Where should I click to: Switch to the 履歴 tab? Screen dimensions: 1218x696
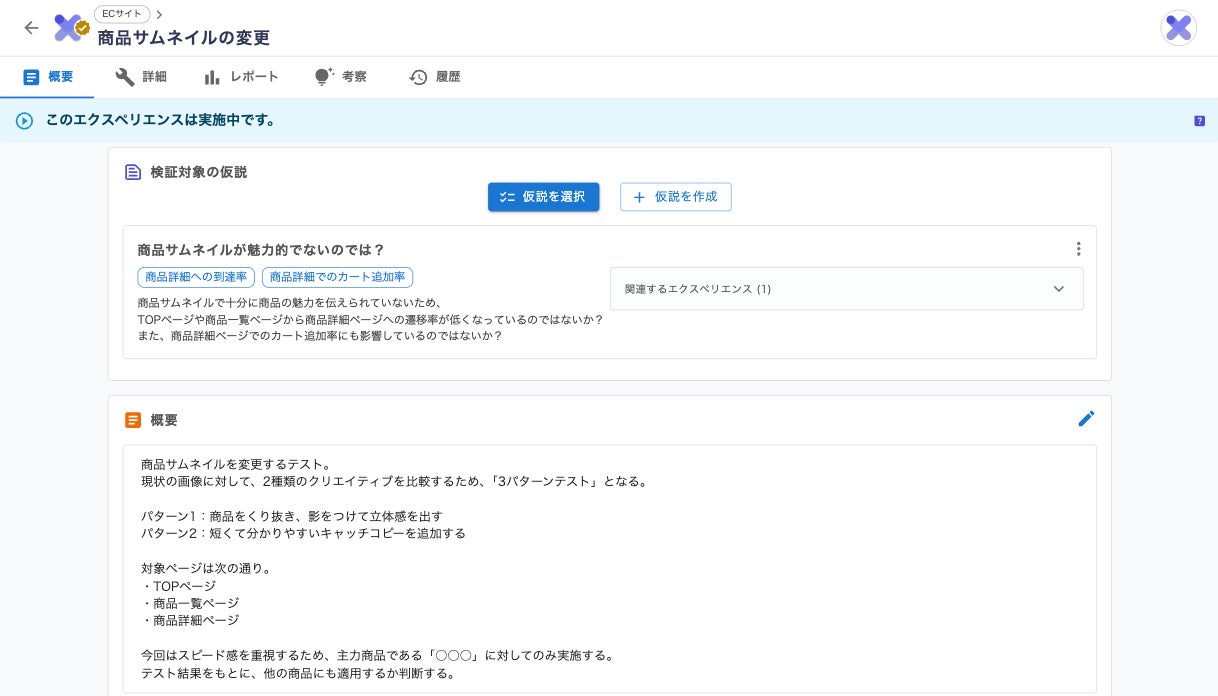click(x=435, y=77)
